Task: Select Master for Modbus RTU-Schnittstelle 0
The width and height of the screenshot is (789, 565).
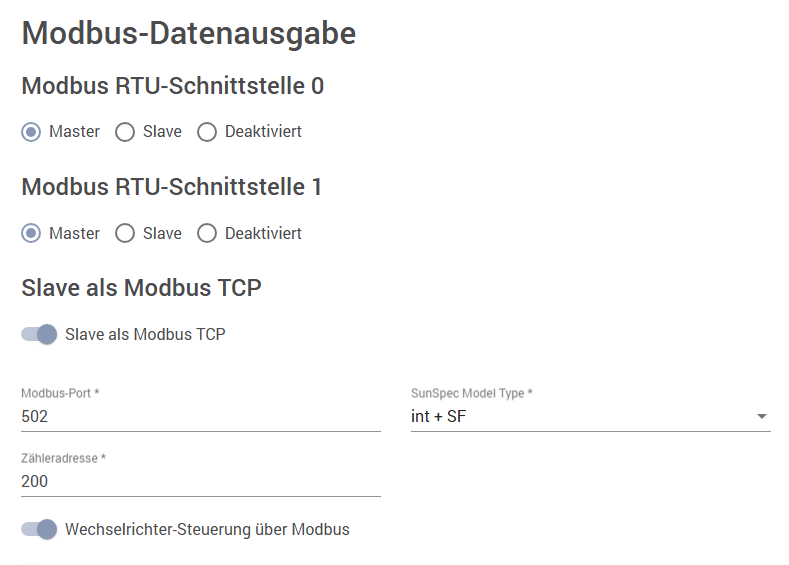Action: (x=31, y=131)
